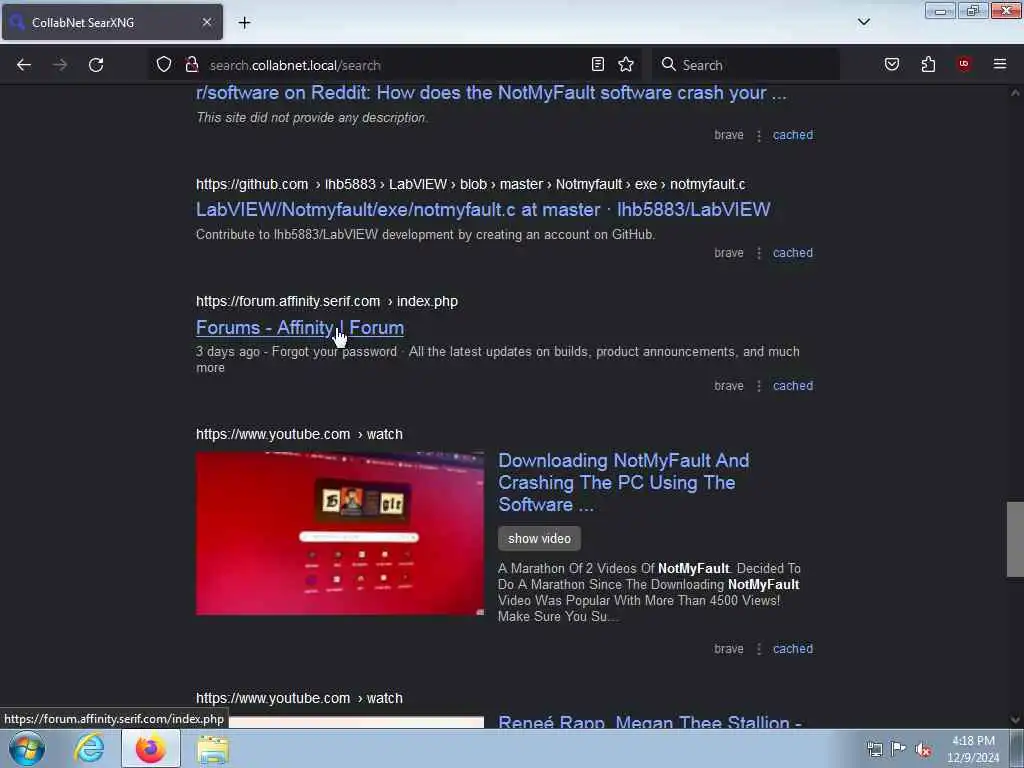Go back to the previous page
Image resolution: width=1024 pixels, height=768 pixels.
pos(24,65)
